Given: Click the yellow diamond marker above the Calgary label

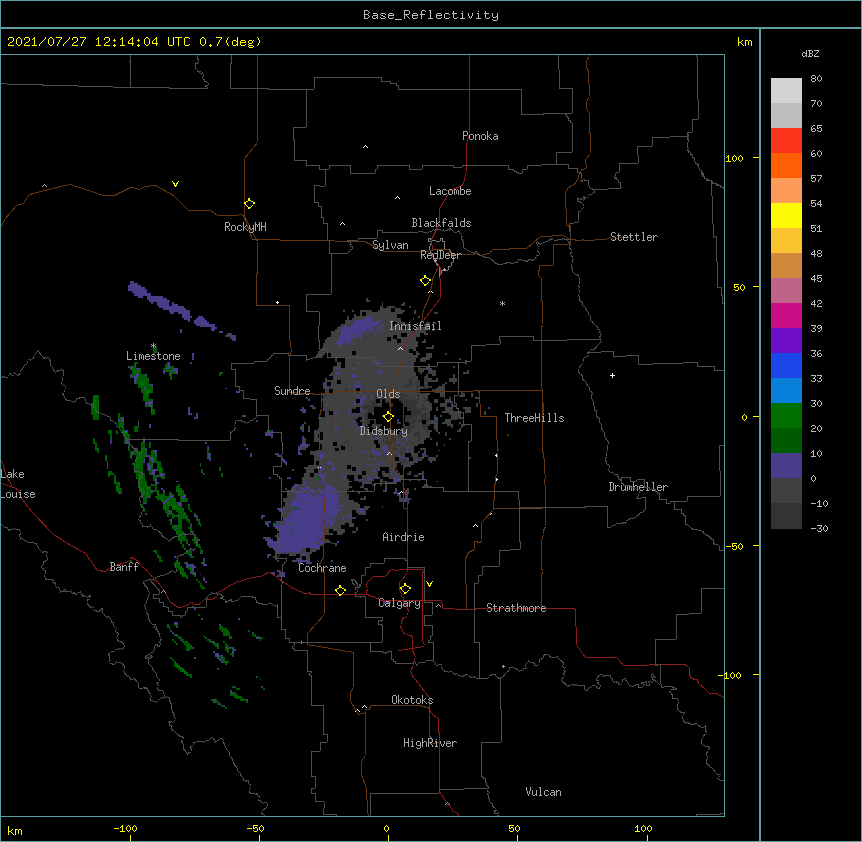Looking at the screenshot, I should 405,589.
